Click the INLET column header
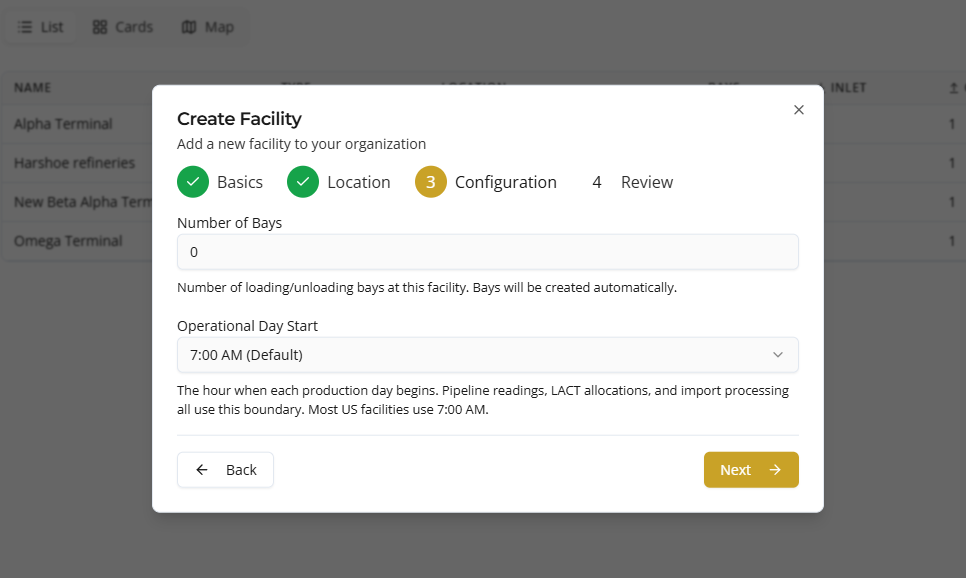Image resolution: width=966 pixels, height=578 pixels. point(848,88)
